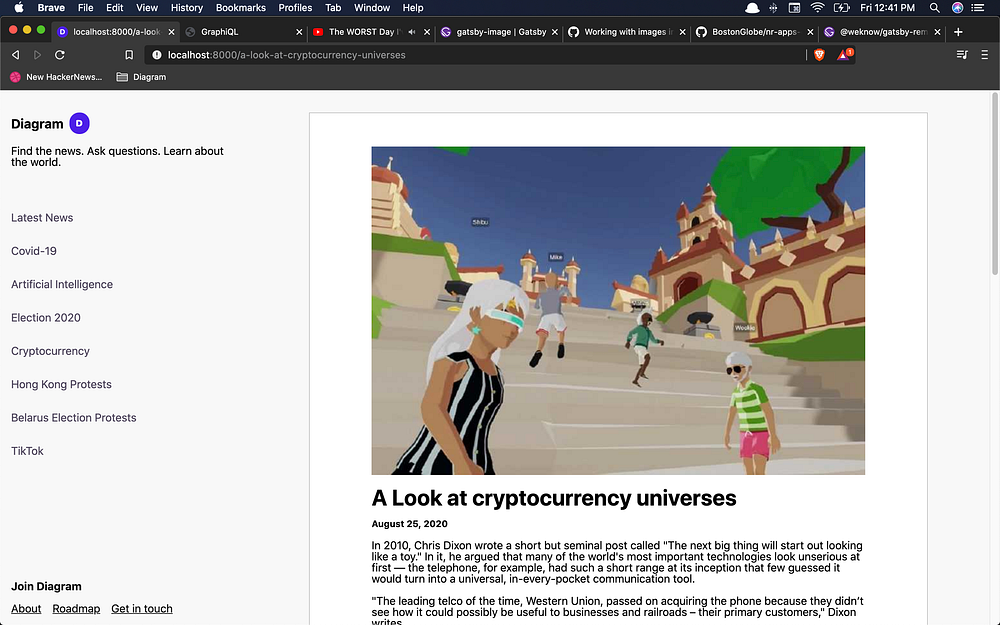Close the BostonGlobe/nr-apps tab

pos(810,32)
